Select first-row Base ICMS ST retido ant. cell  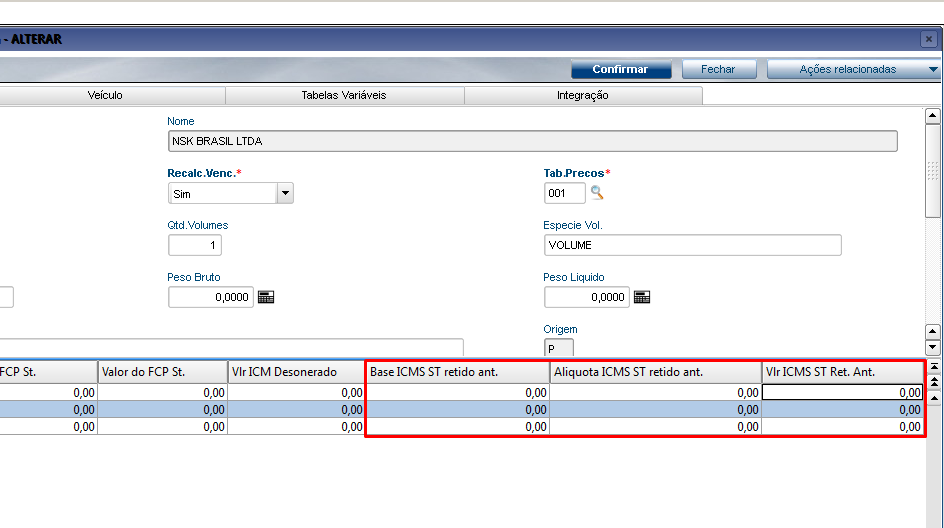(x=458, y=393)
